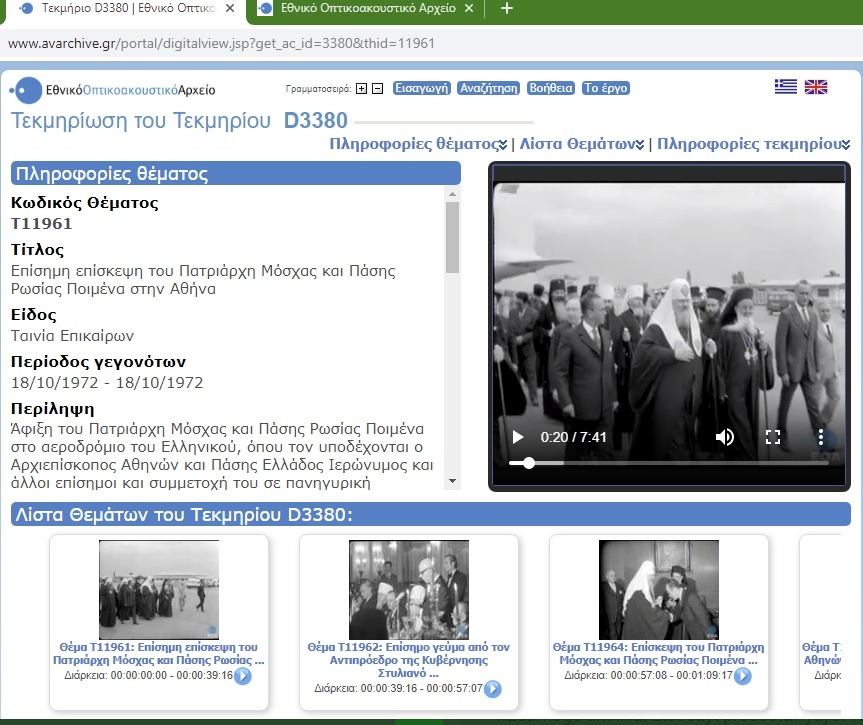Click the Λίστα Θεμάτων του Τεκμηρίου header

click(x=430, y=514)
